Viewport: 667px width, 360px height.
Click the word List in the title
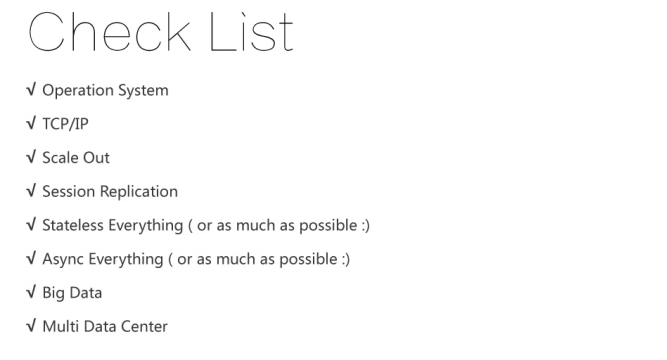pyautogui.click(x=251, y=32)
